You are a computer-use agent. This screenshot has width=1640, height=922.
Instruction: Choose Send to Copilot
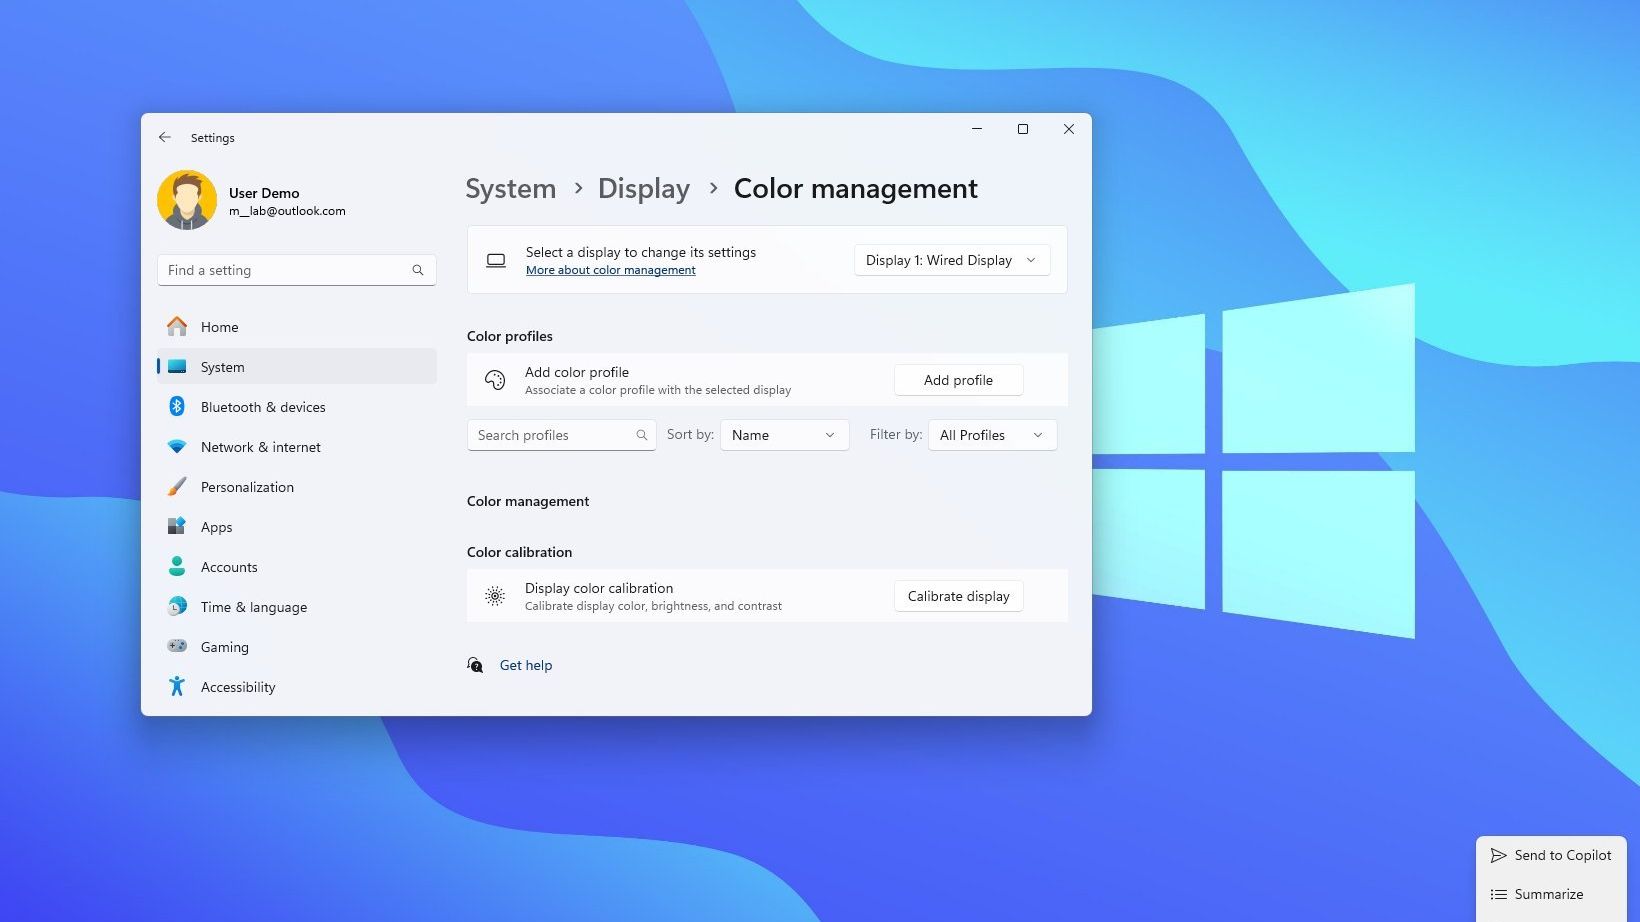[x=1551, y=855]
